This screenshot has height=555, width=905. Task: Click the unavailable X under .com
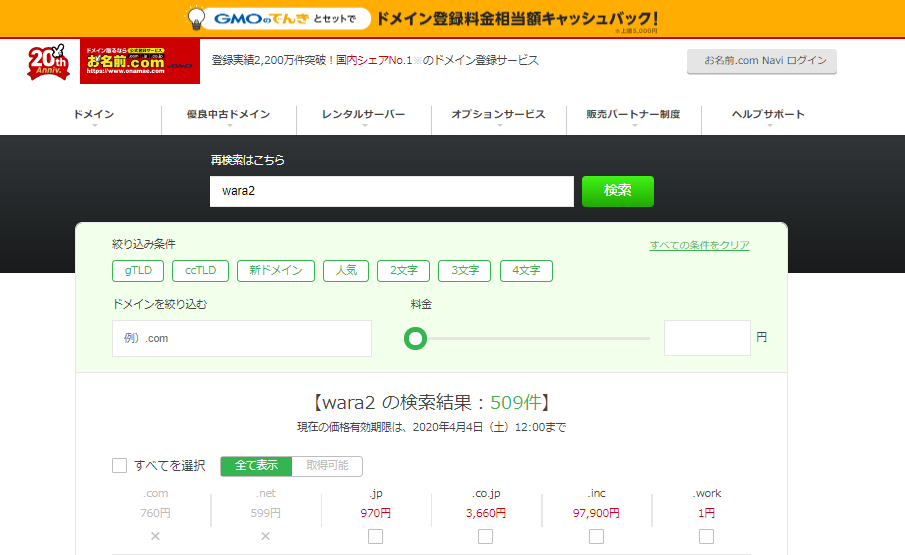pos(155,536)
